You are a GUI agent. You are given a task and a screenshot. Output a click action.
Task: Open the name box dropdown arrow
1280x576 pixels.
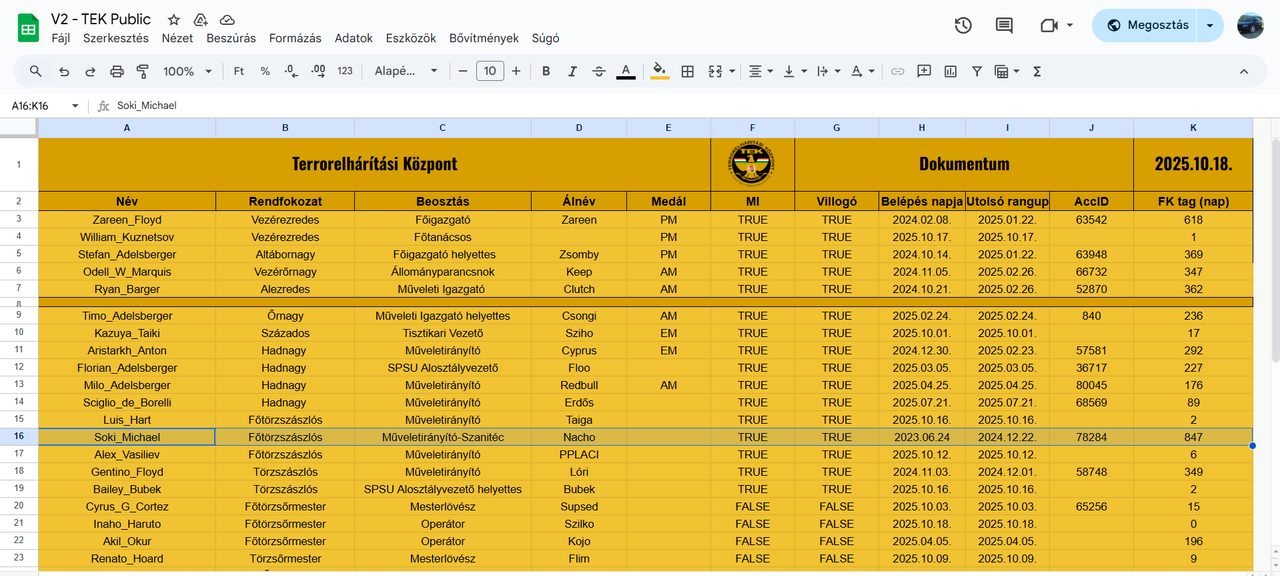pyautogui.click(x=74, y=105)
